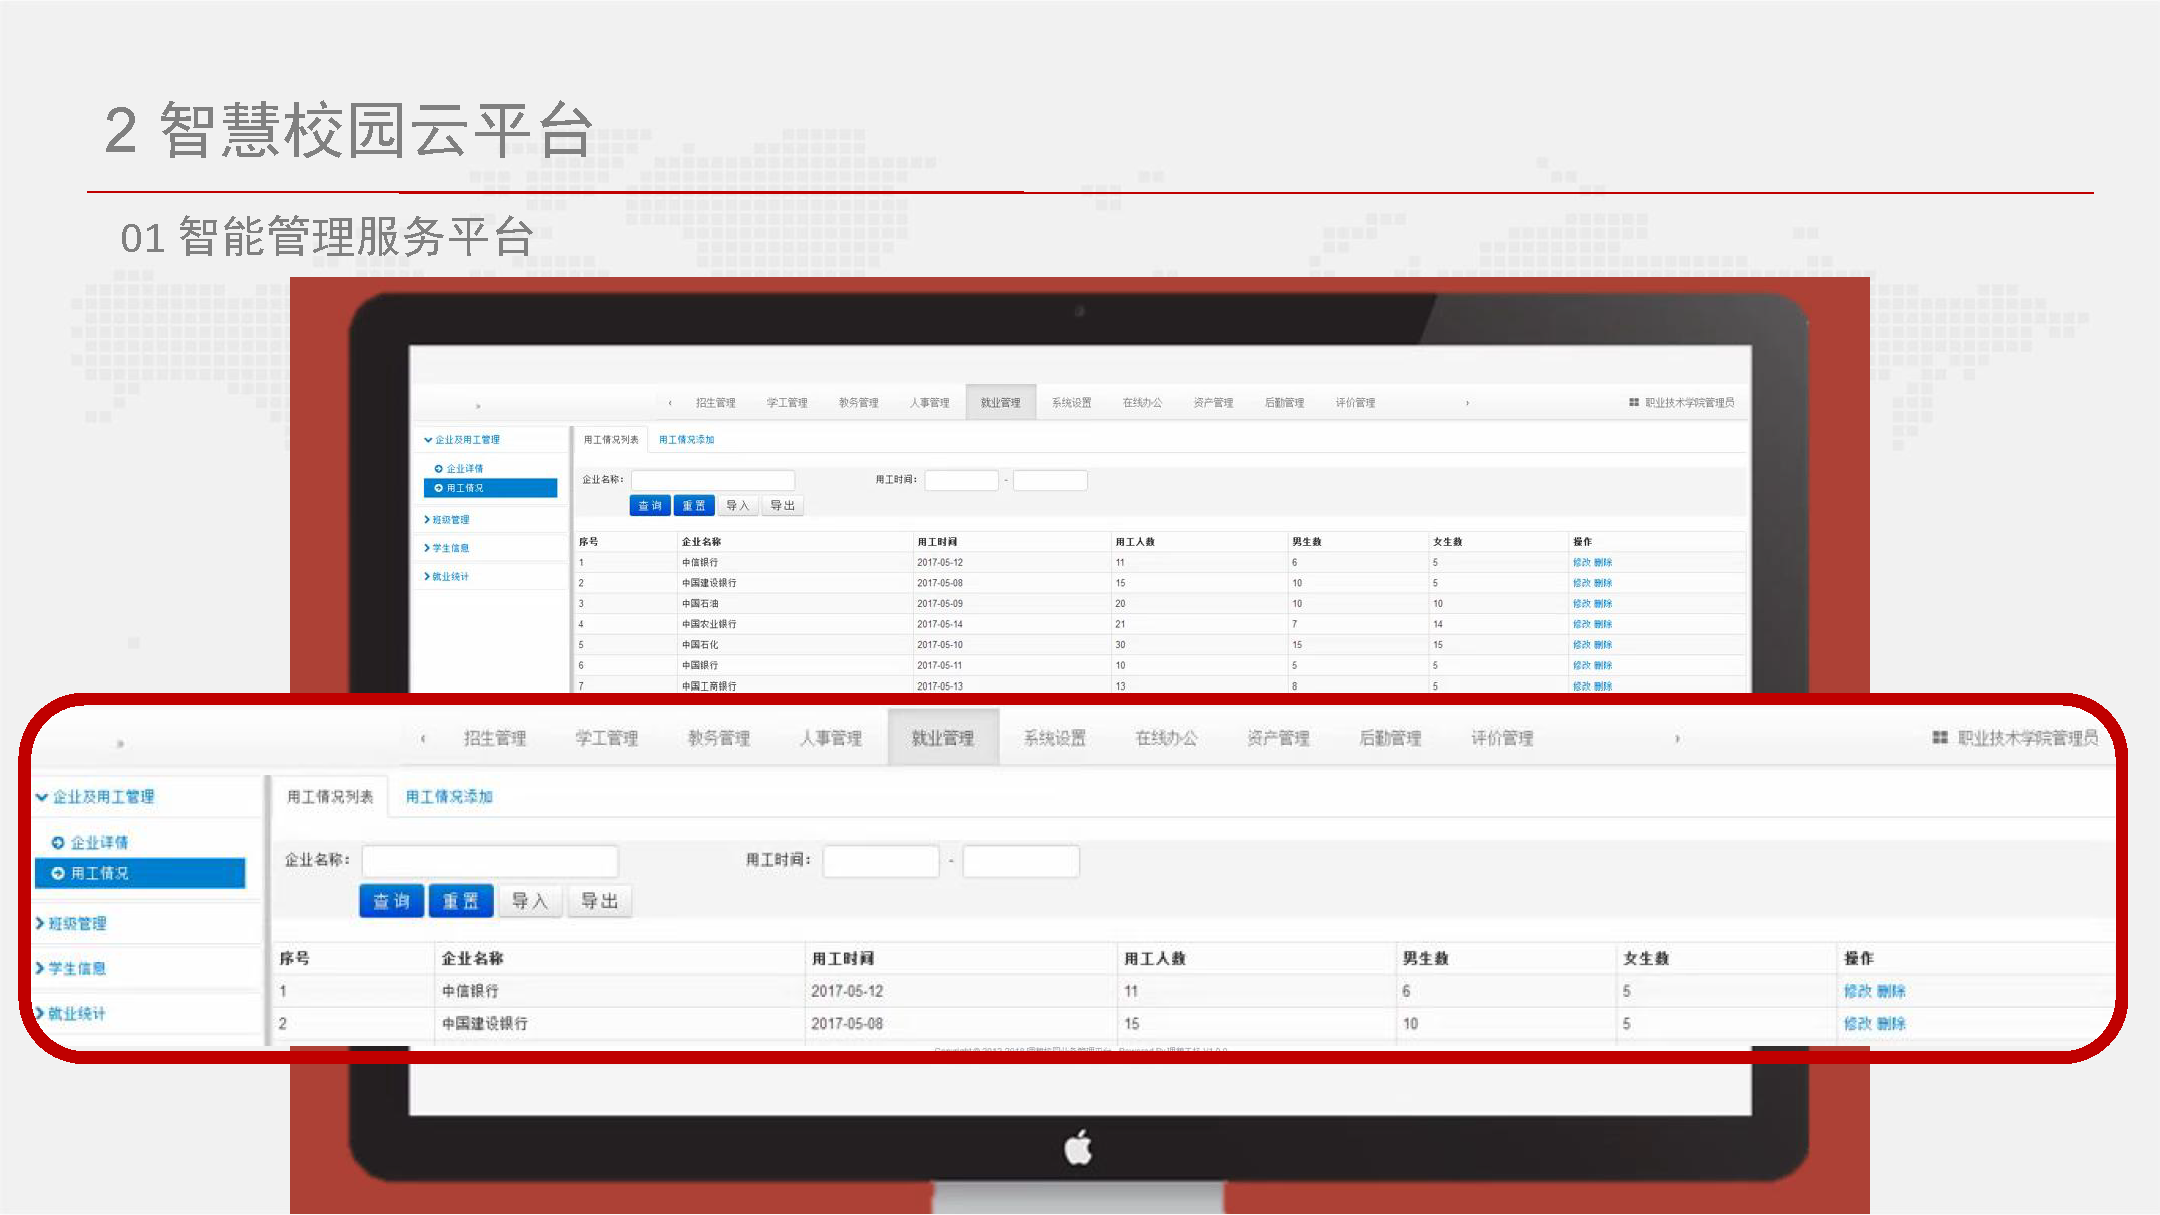Focus the 企业名称 input field
This screenshot has height=1215, width=2160.
(490, 860)
